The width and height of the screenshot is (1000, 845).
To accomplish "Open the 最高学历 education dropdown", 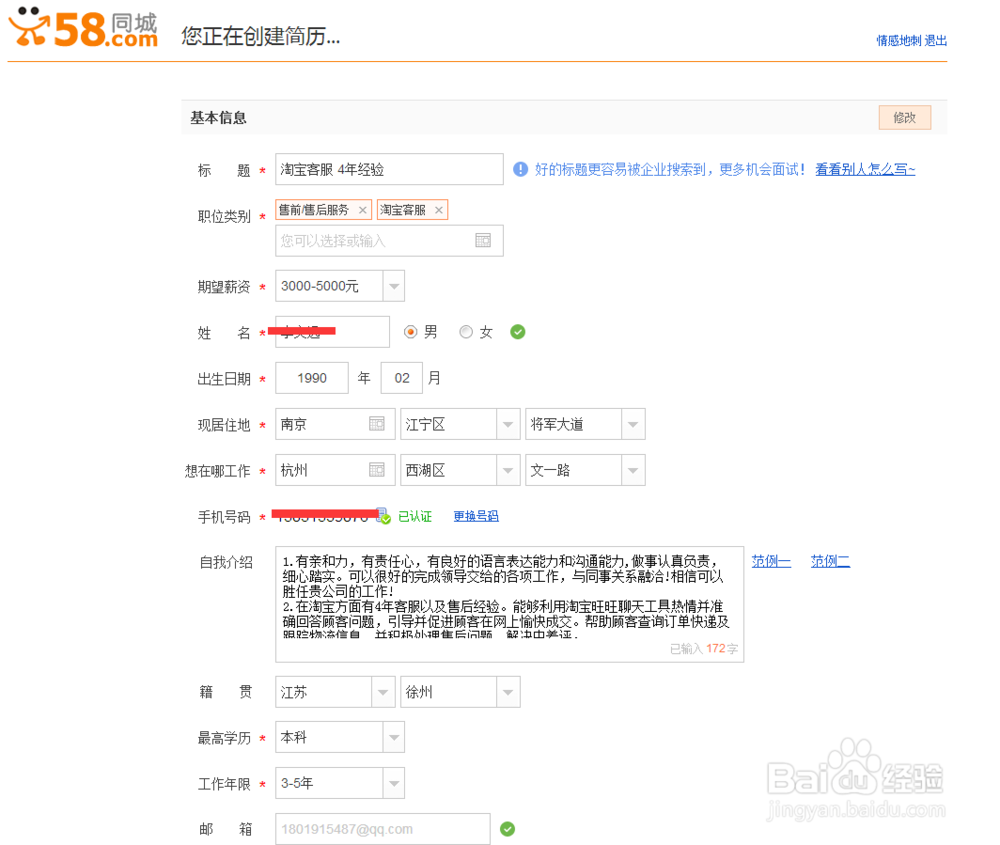I will 395,737.
